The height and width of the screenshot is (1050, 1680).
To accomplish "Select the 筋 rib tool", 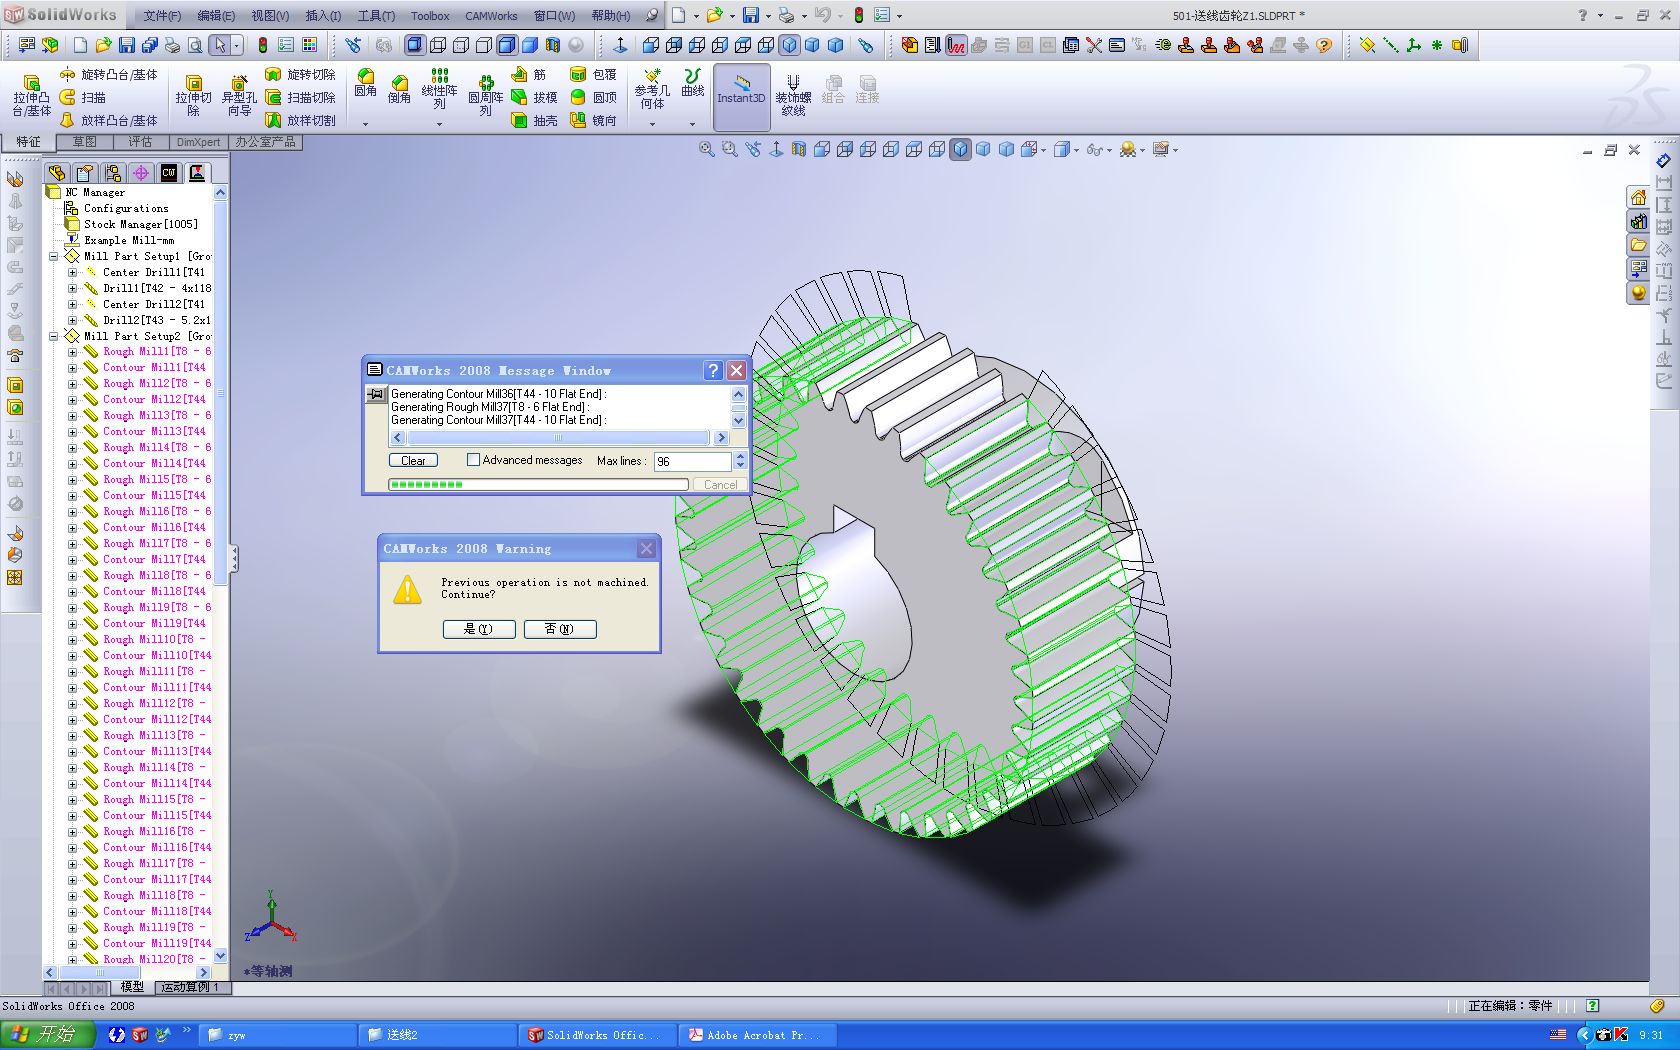I will (528, 74).
